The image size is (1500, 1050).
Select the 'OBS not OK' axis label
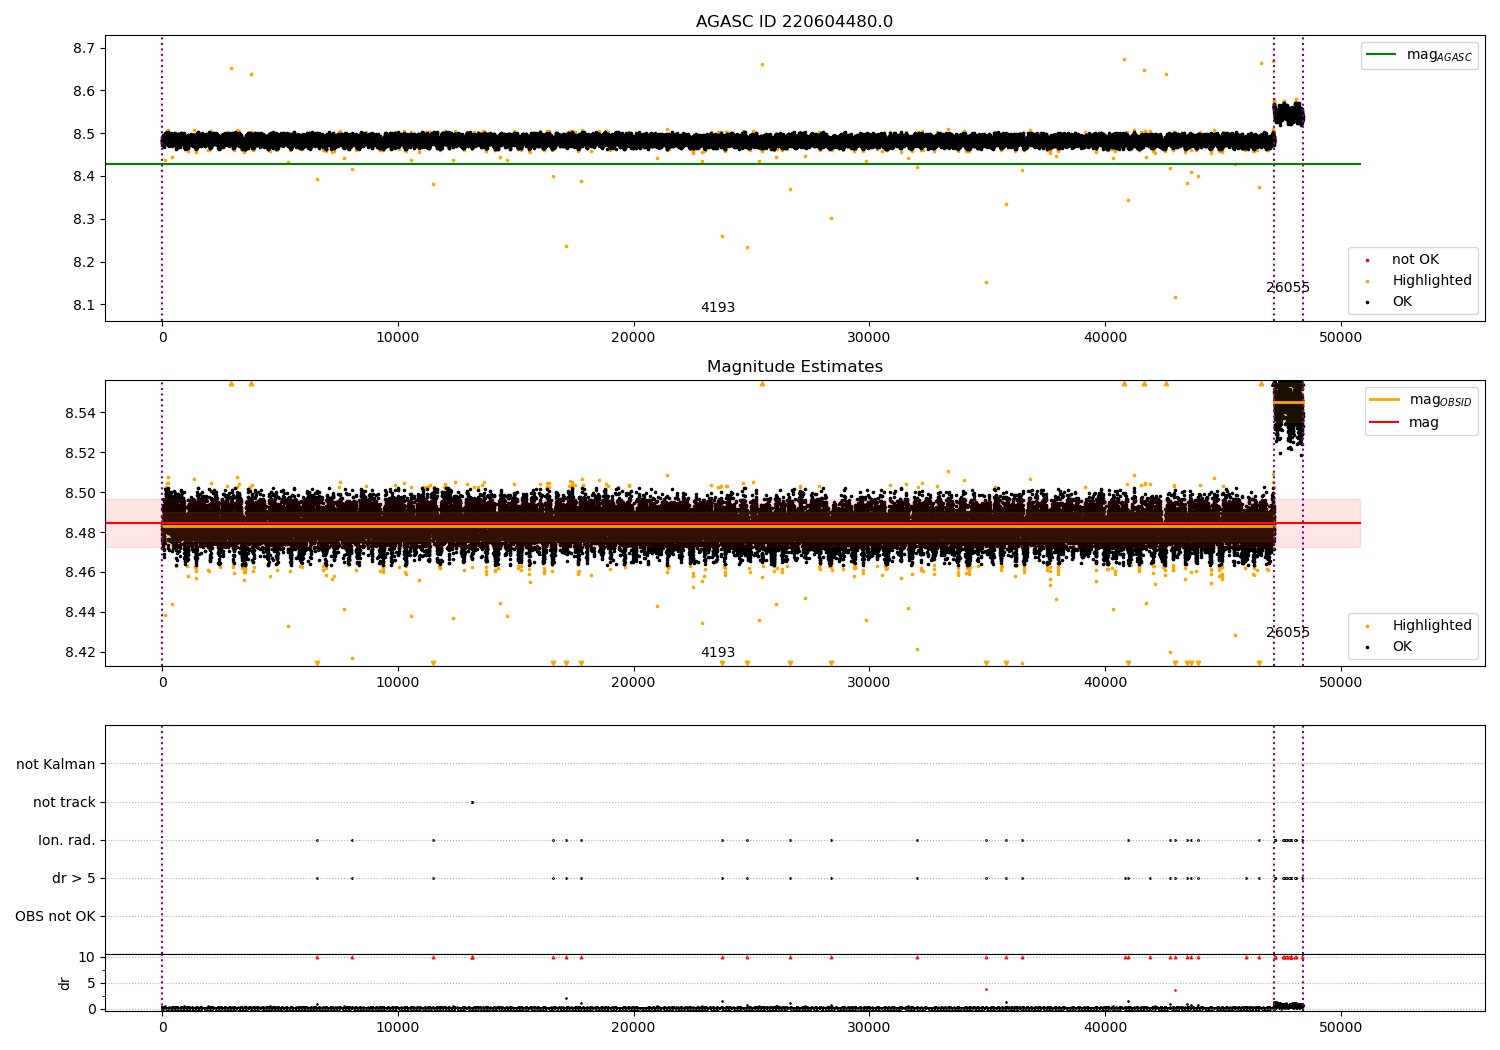(x=55, y=916)
